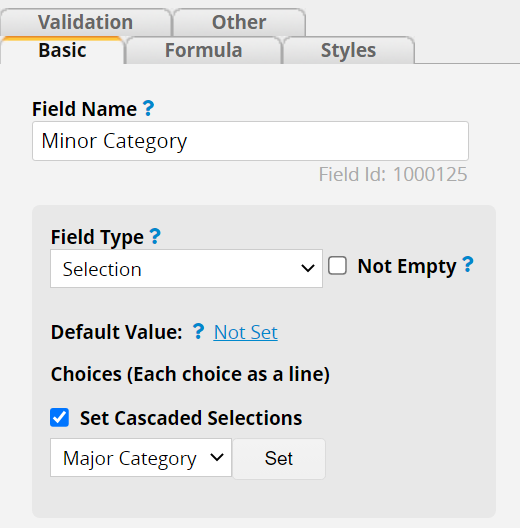Switch to the Validation tab

tap(86, 22)
